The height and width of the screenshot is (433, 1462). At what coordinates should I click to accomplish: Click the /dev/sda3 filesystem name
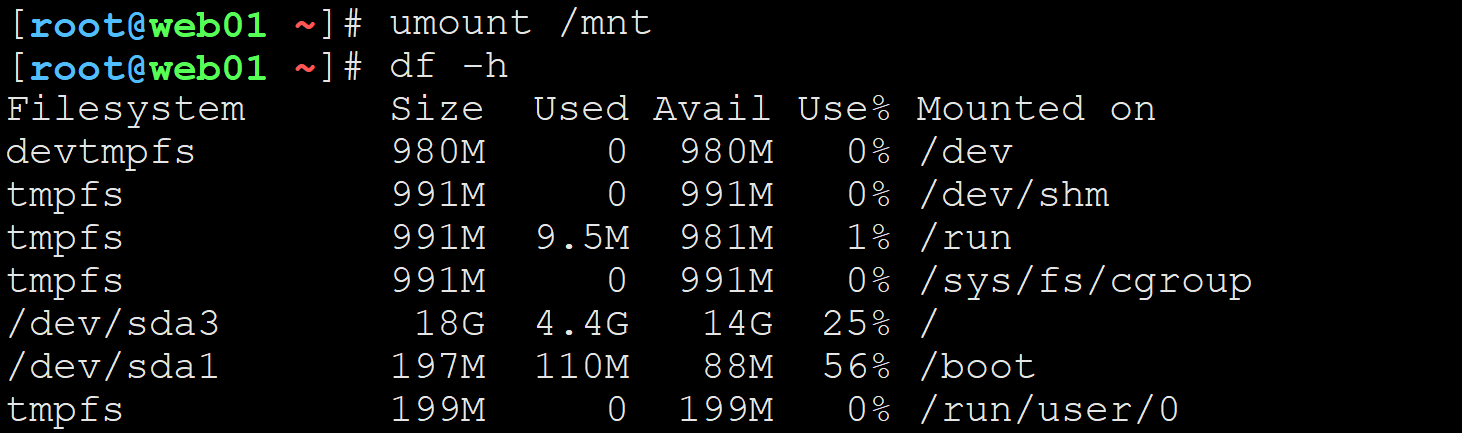[113, 324]
